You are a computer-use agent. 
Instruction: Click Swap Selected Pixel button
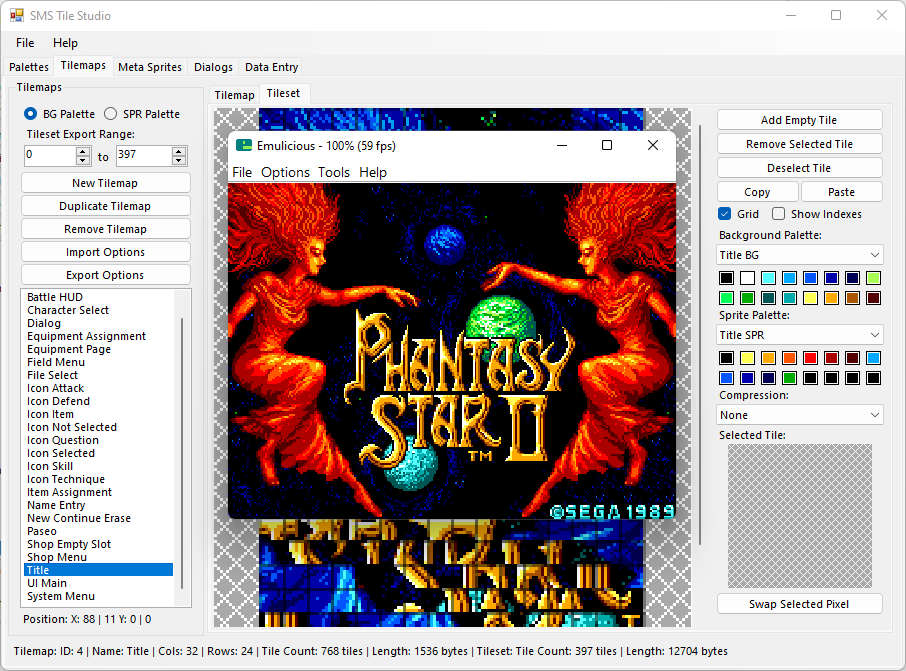[x=800, y=604]
